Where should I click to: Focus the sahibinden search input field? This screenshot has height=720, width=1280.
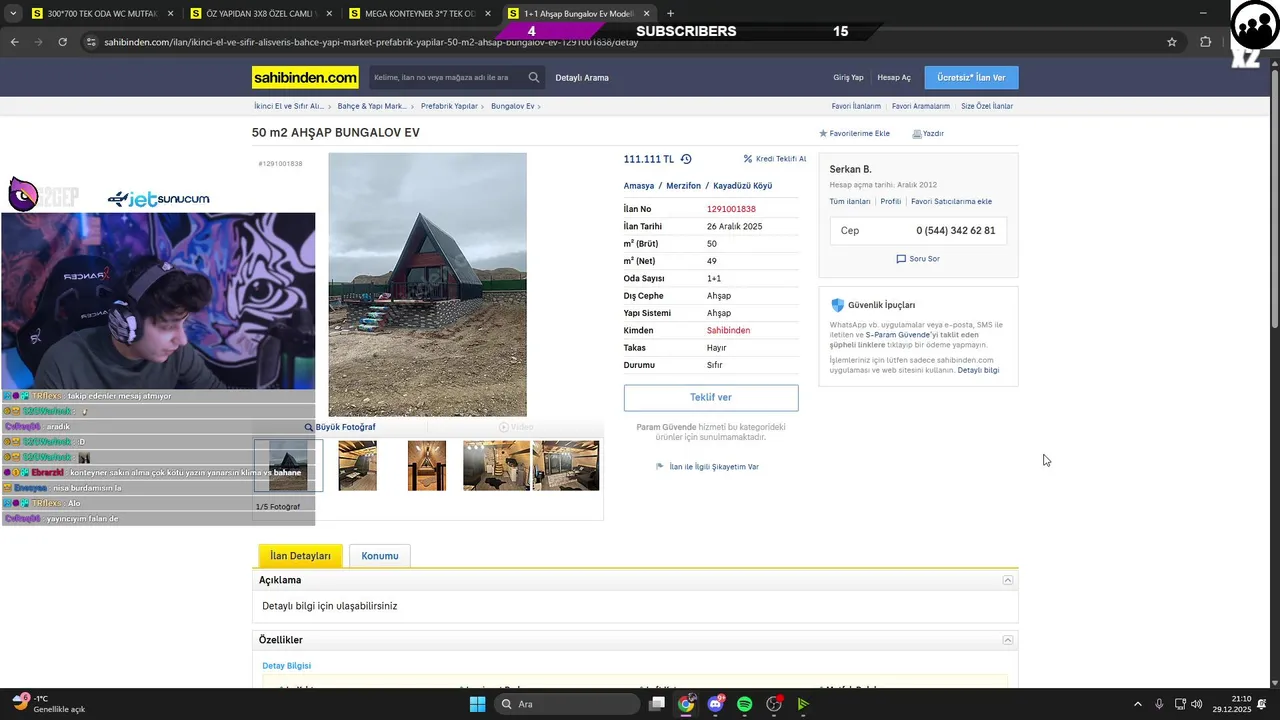pyautogui.click(x=448, y=77)
